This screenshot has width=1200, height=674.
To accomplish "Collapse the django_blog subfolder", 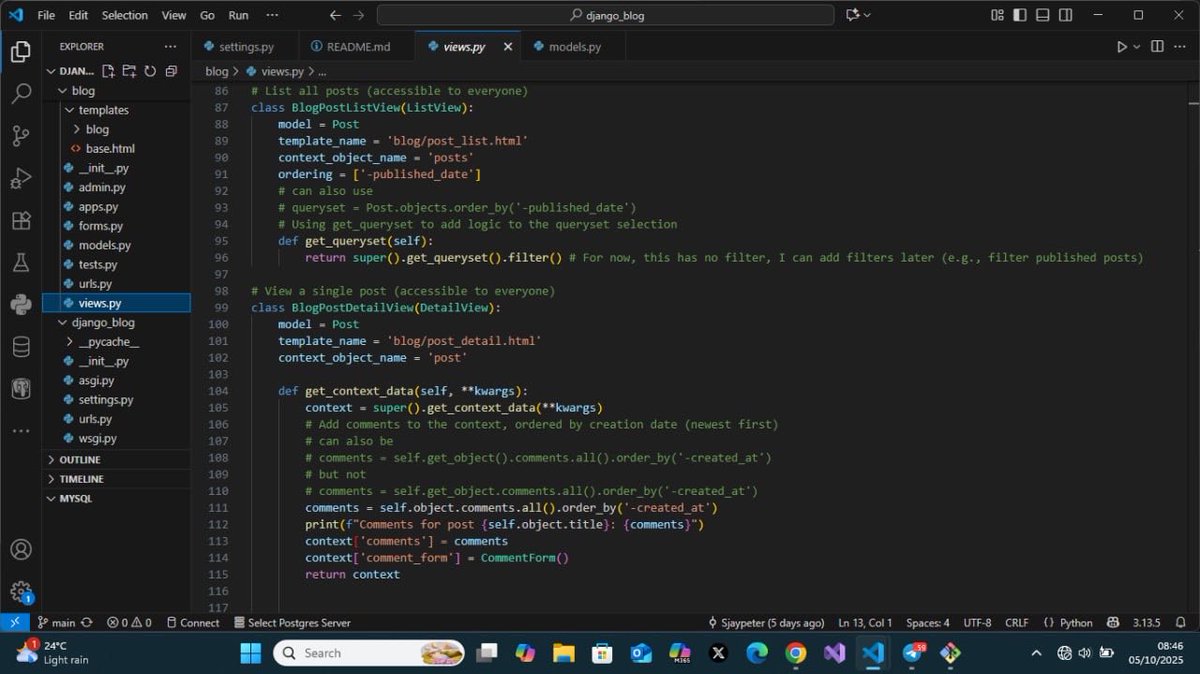I will pyautogui.click(x=62, y=322).
